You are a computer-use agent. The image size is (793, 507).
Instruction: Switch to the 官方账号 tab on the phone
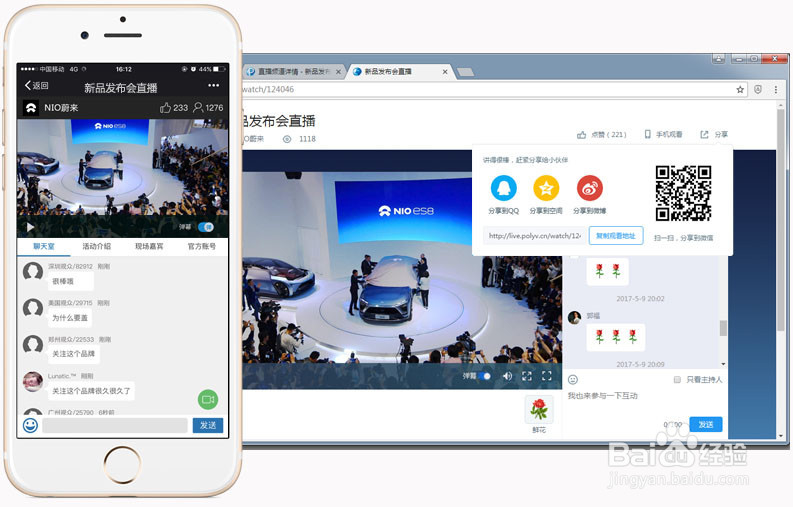pos(202,246)
